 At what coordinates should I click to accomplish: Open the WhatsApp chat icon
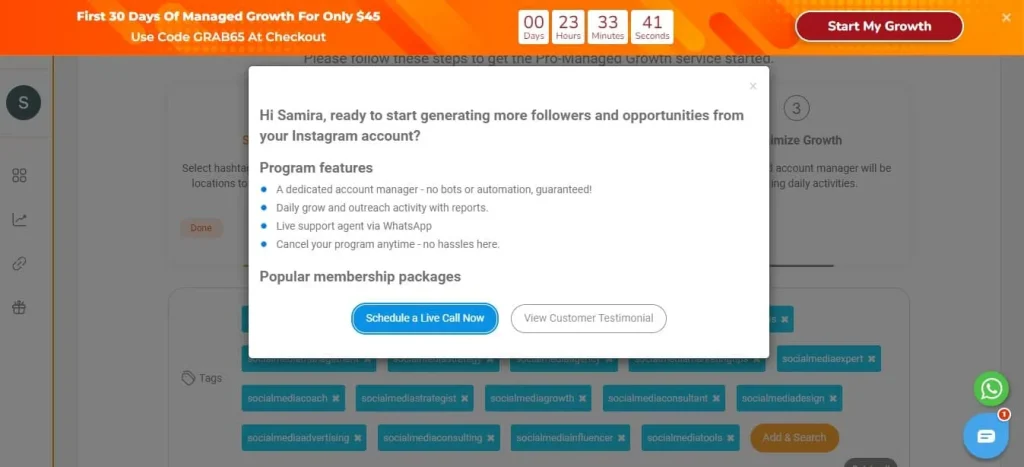coord(990,388)
